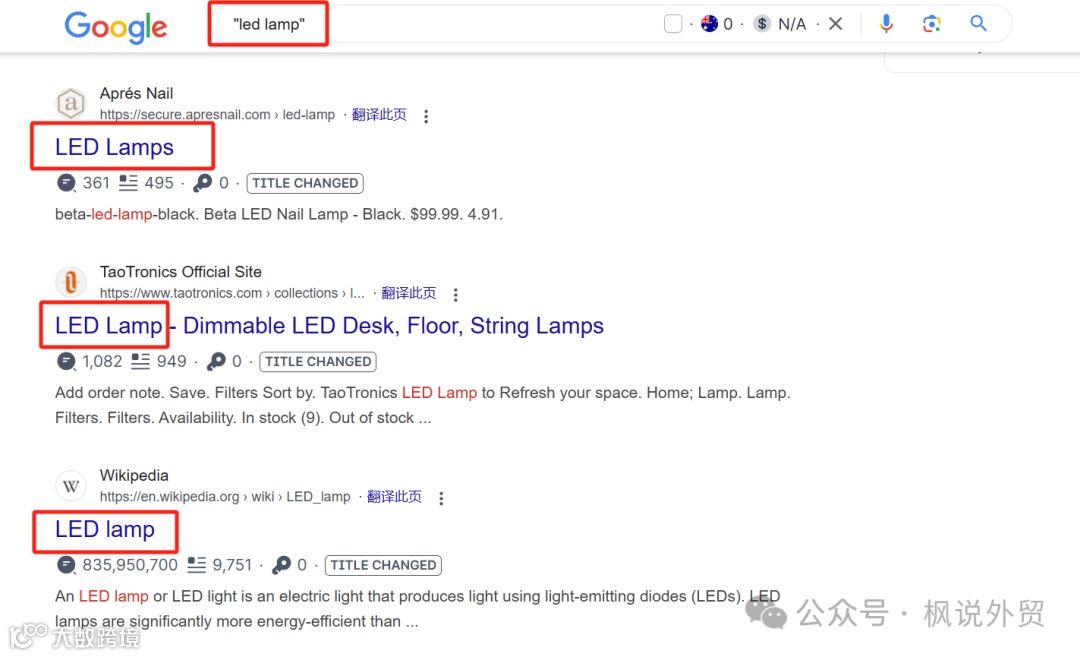Click the key icon in Aprés Nail result
This screenshot has height=657, width=1080.
coord(202,182)
